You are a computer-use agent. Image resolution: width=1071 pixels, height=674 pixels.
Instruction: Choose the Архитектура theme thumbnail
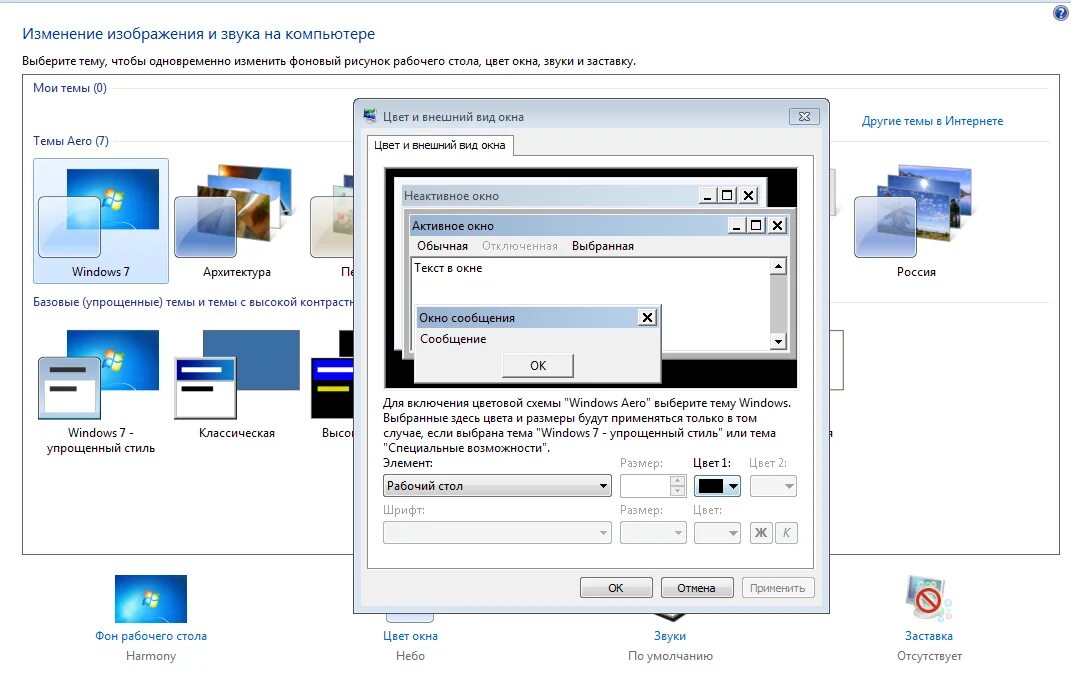click(236, 221)
